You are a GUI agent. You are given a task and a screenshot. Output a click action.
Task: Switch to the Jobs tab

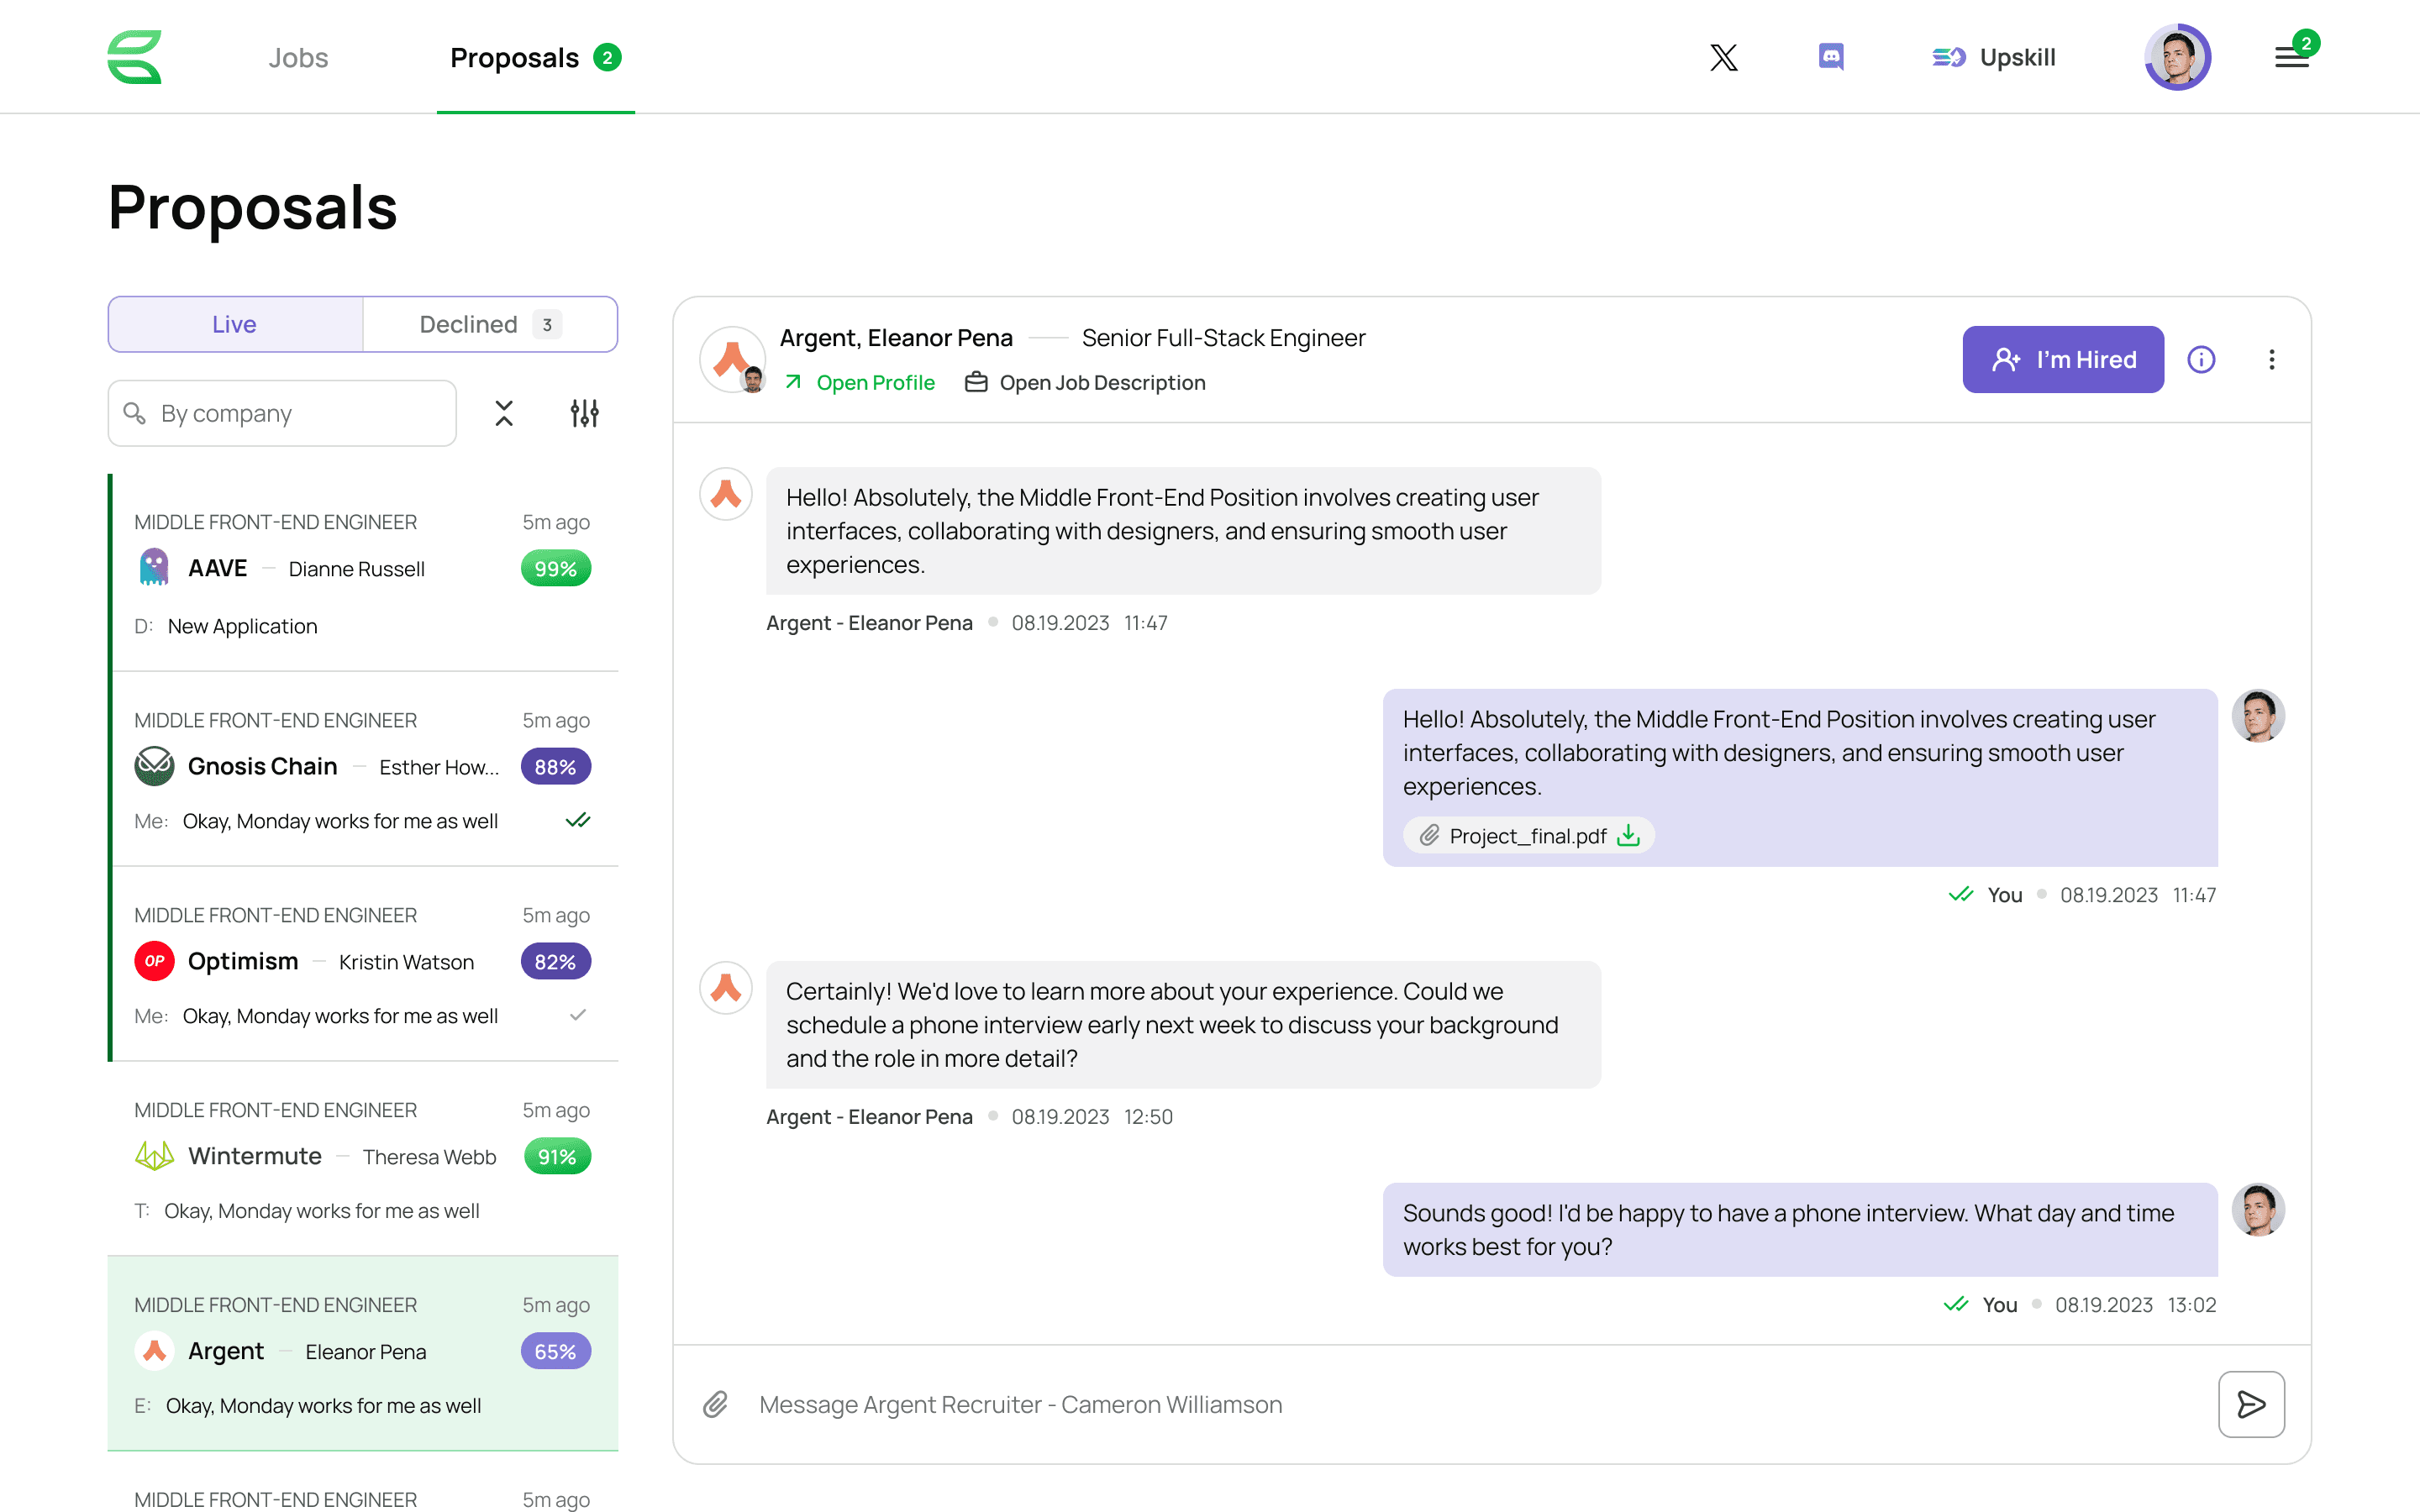coord(298,58)
